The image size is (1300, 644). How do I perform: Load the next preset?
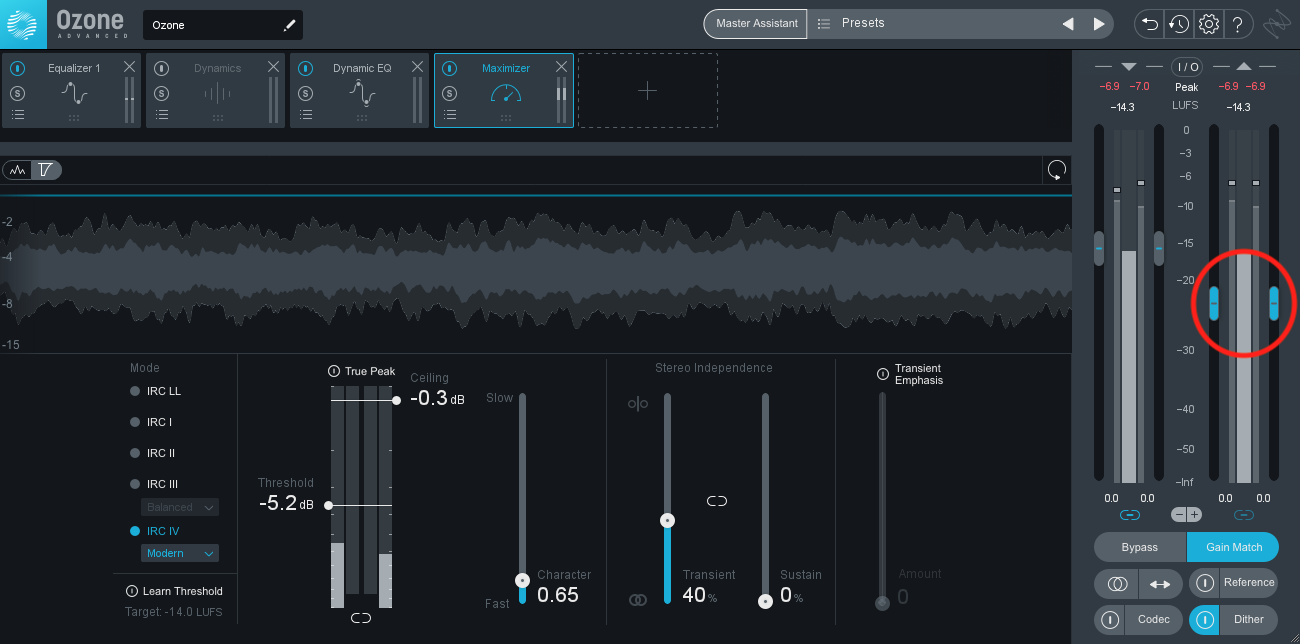click(1099, 24)
